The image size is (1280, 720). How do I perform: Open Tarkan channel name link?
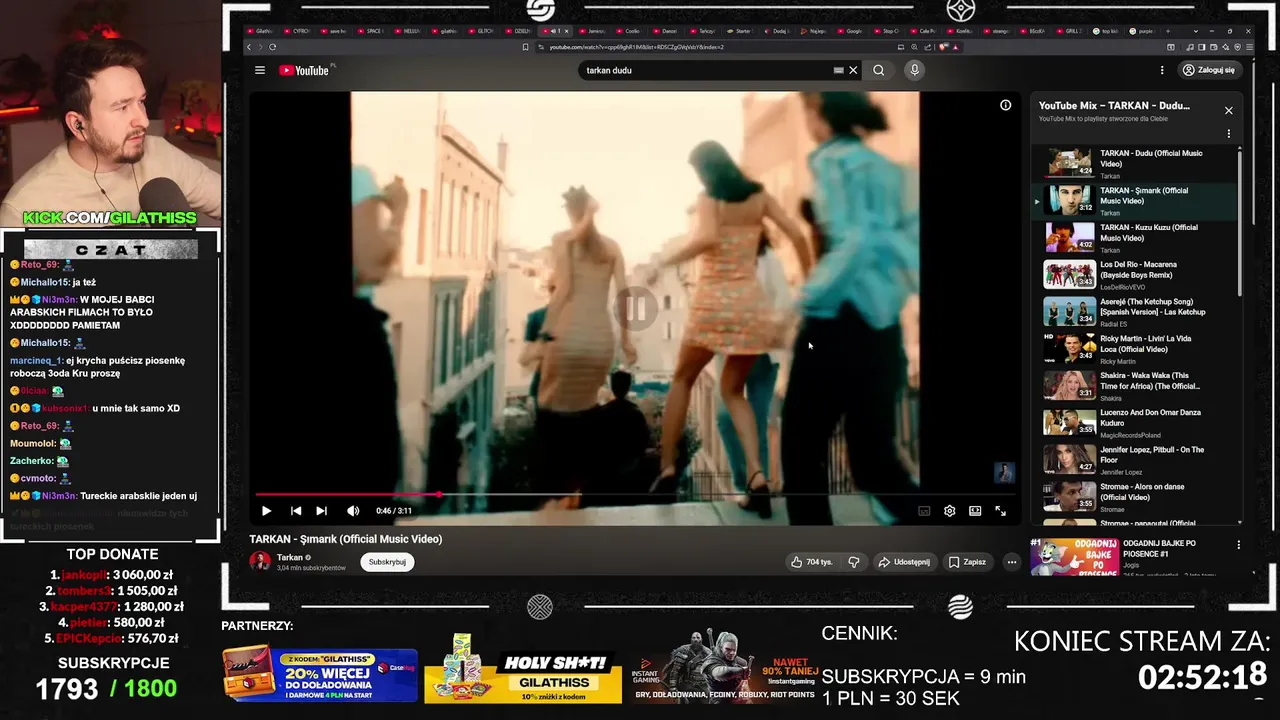click(290, 557)
